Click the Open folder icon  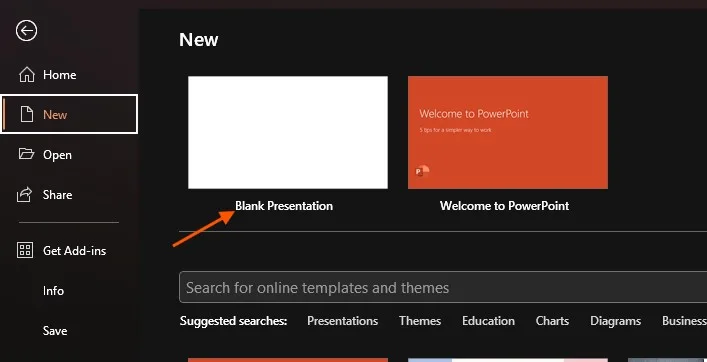coord(26,154)
